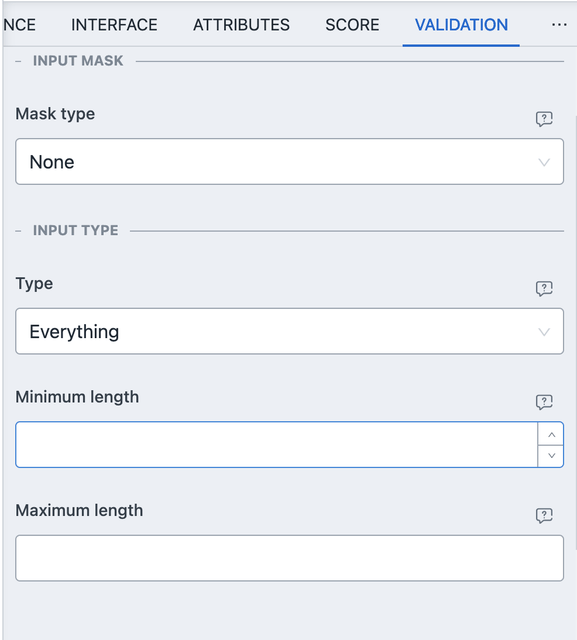Open help icon next to Maximum length
This screenshot has width=577, height=640.
click(x=544, y=516)
